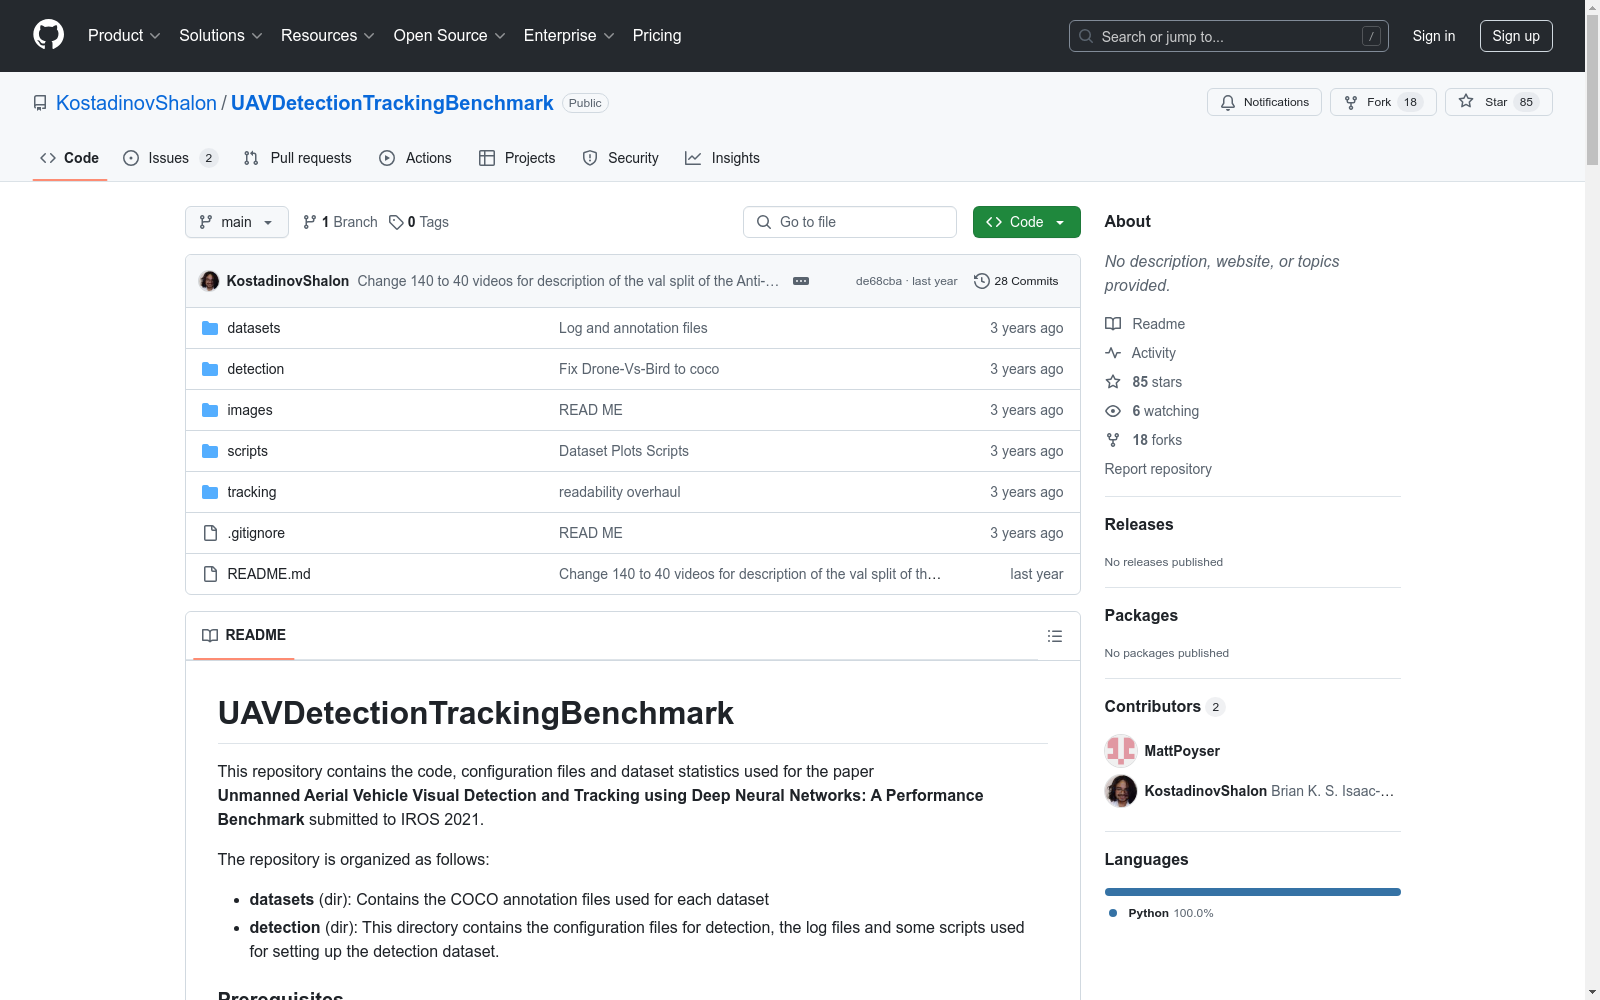This screenshot has width=1600, height=1000.
Task: Open the GitHub homepage logo
Action: click(48, 35)
